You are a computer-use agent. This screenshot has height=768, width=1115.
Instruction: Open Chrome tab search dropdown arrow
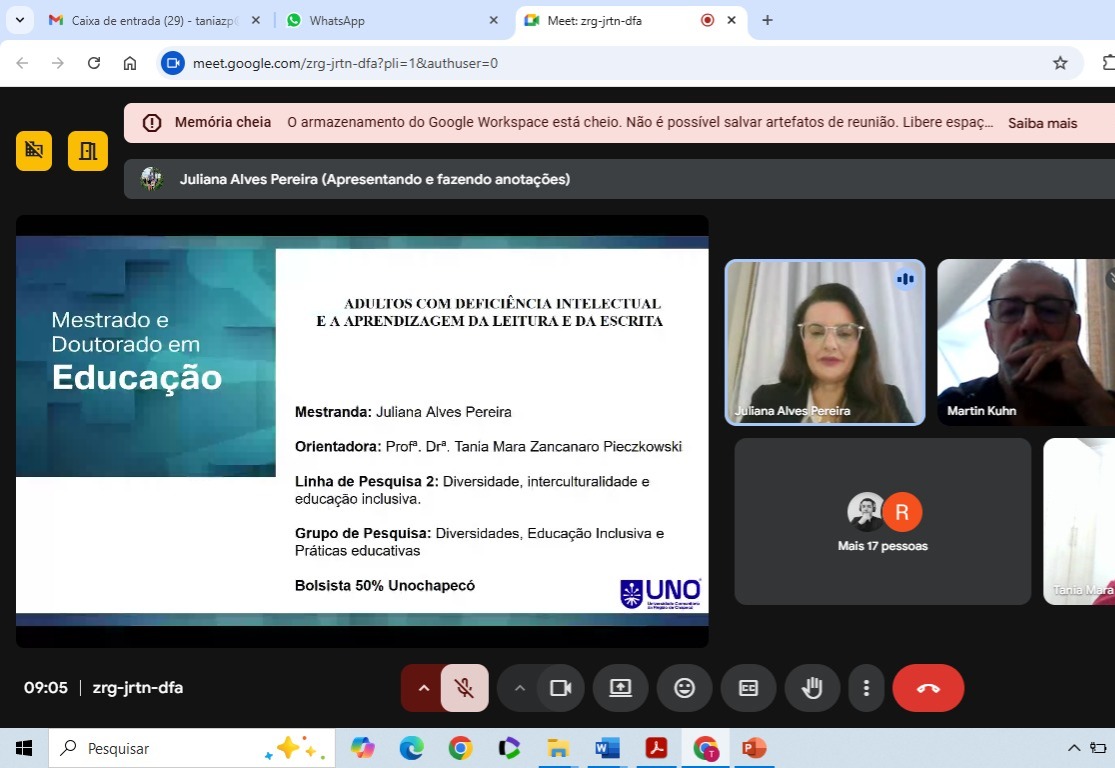[19, 20]
